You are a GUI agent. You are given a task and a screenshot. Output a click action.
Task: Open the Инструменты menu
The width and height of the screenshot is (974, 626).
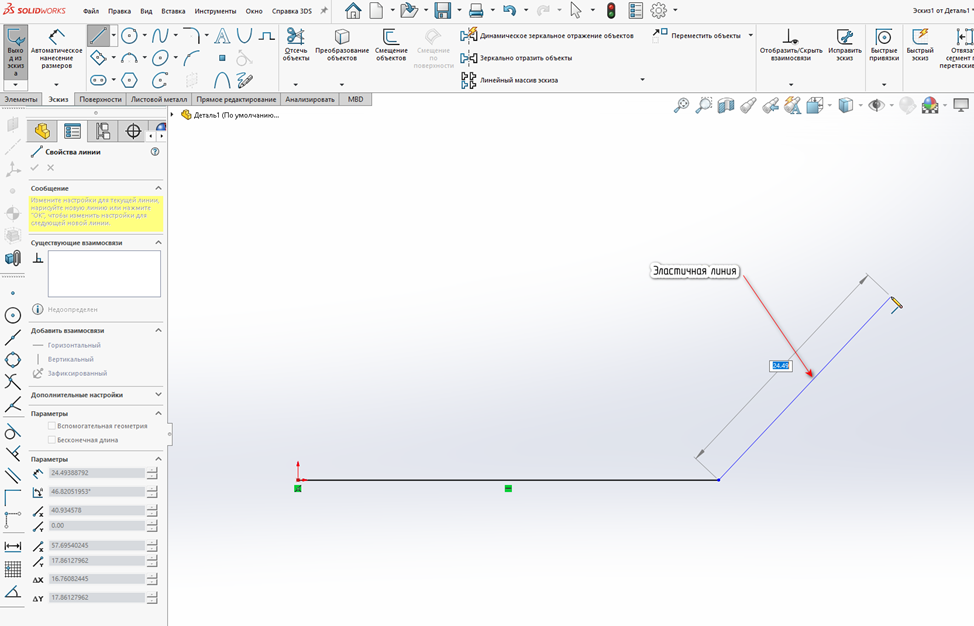tap(215, 11)
